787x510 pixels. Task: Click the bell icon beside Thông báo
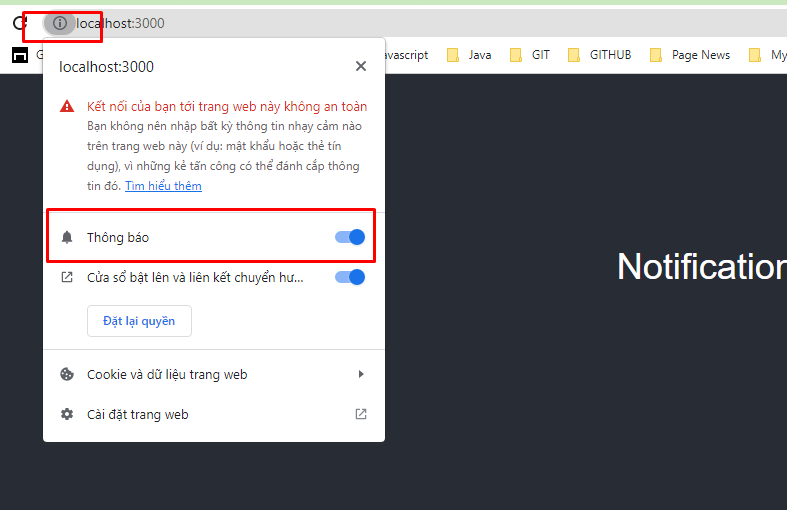tap(67, 237)
